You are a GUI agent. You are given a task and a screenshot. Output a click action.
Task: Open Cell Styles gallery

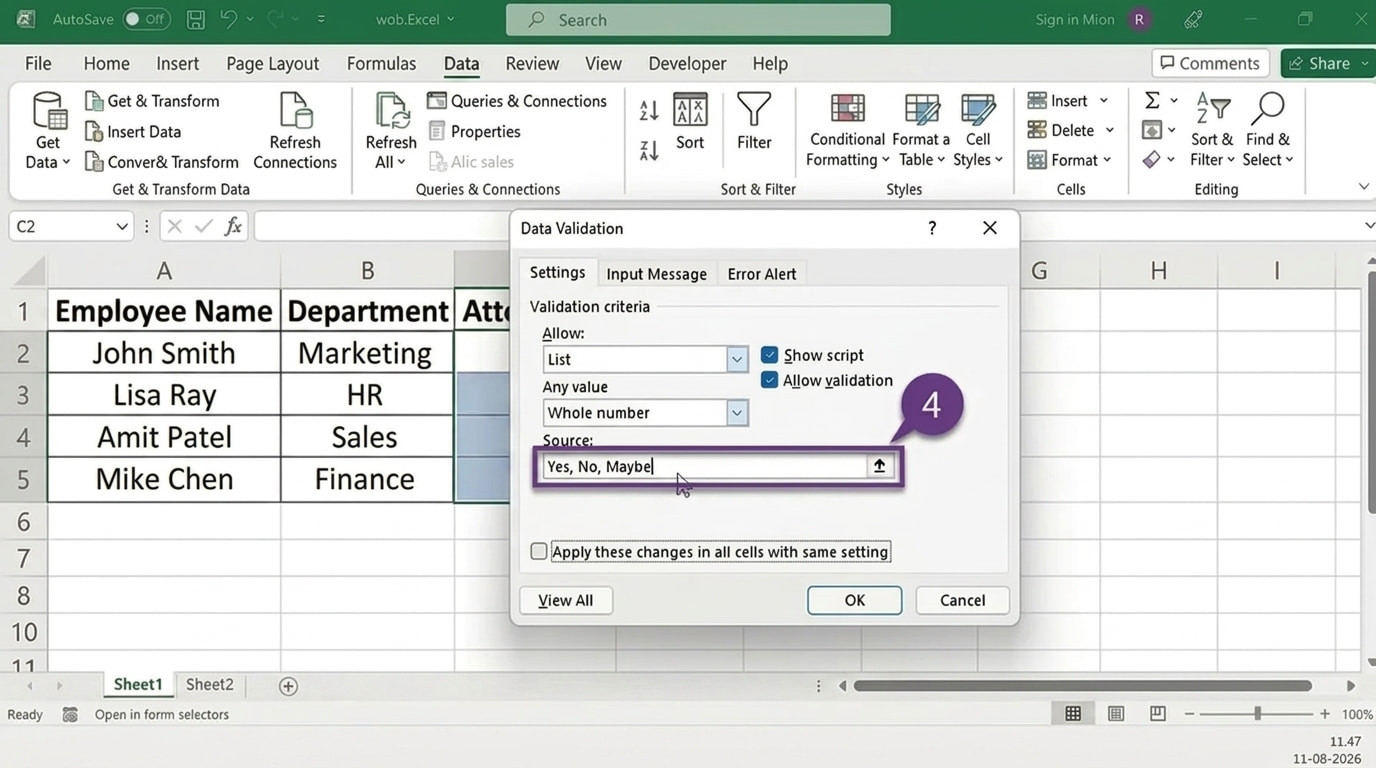(x=978, y=131)
